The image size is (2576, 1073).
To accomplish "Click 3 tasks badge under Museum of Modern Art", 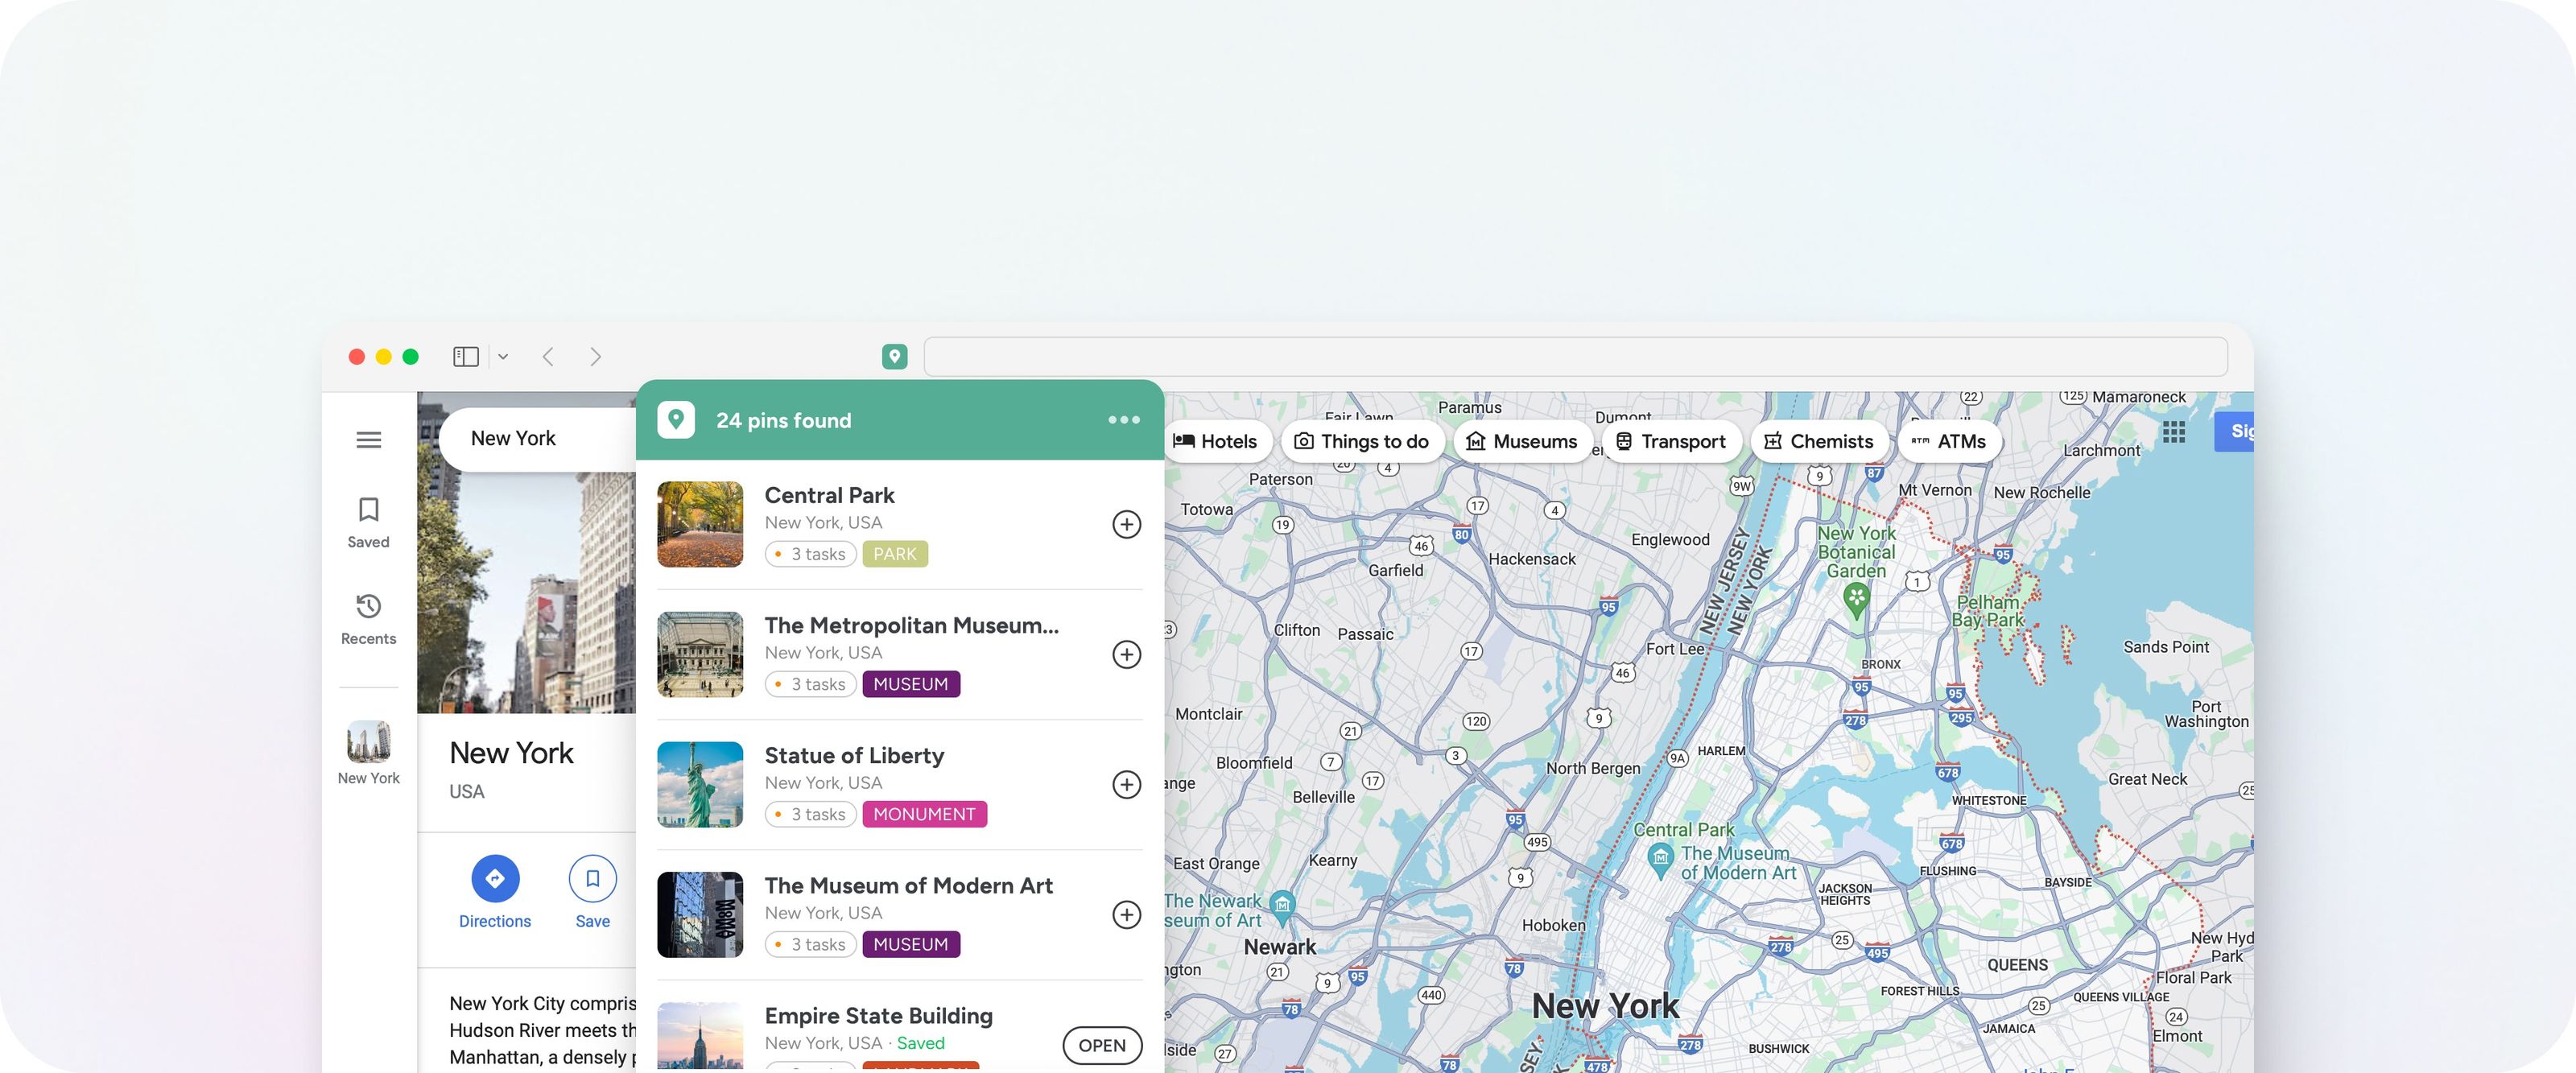I will click(x=810, y=944).
